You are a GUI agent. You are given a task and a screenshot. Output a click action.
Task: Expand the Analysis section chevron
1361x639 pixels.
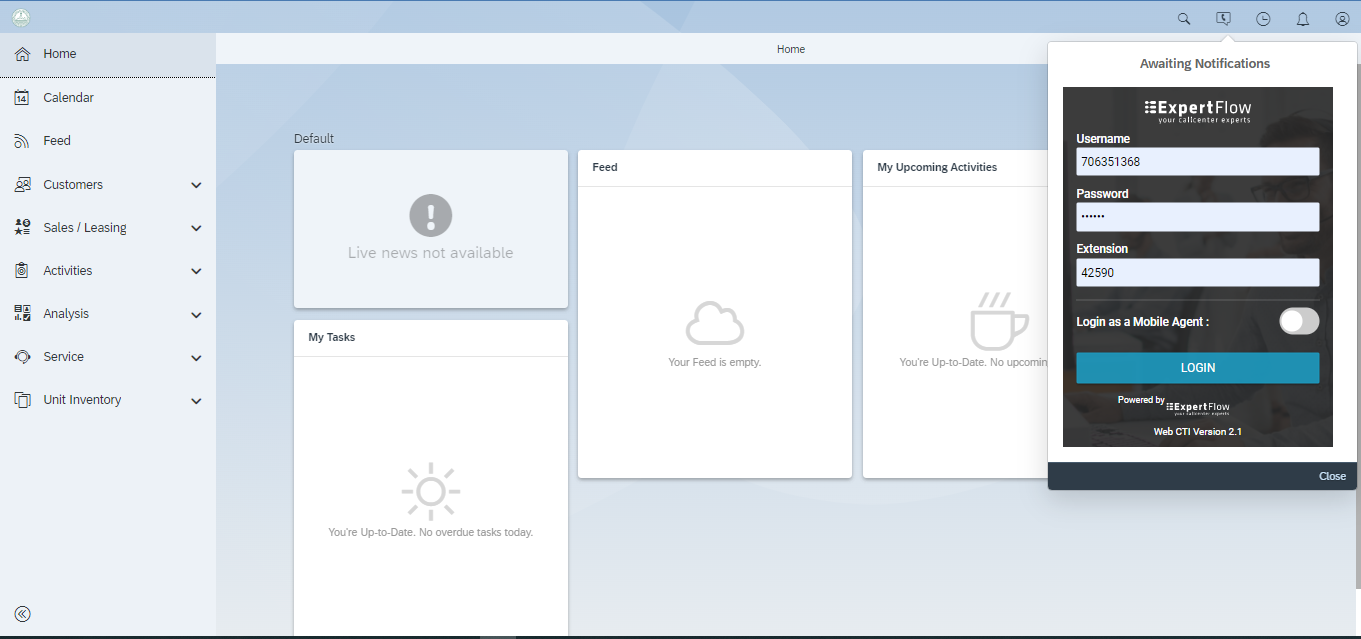pyautogui.click(x=196, y=315)
